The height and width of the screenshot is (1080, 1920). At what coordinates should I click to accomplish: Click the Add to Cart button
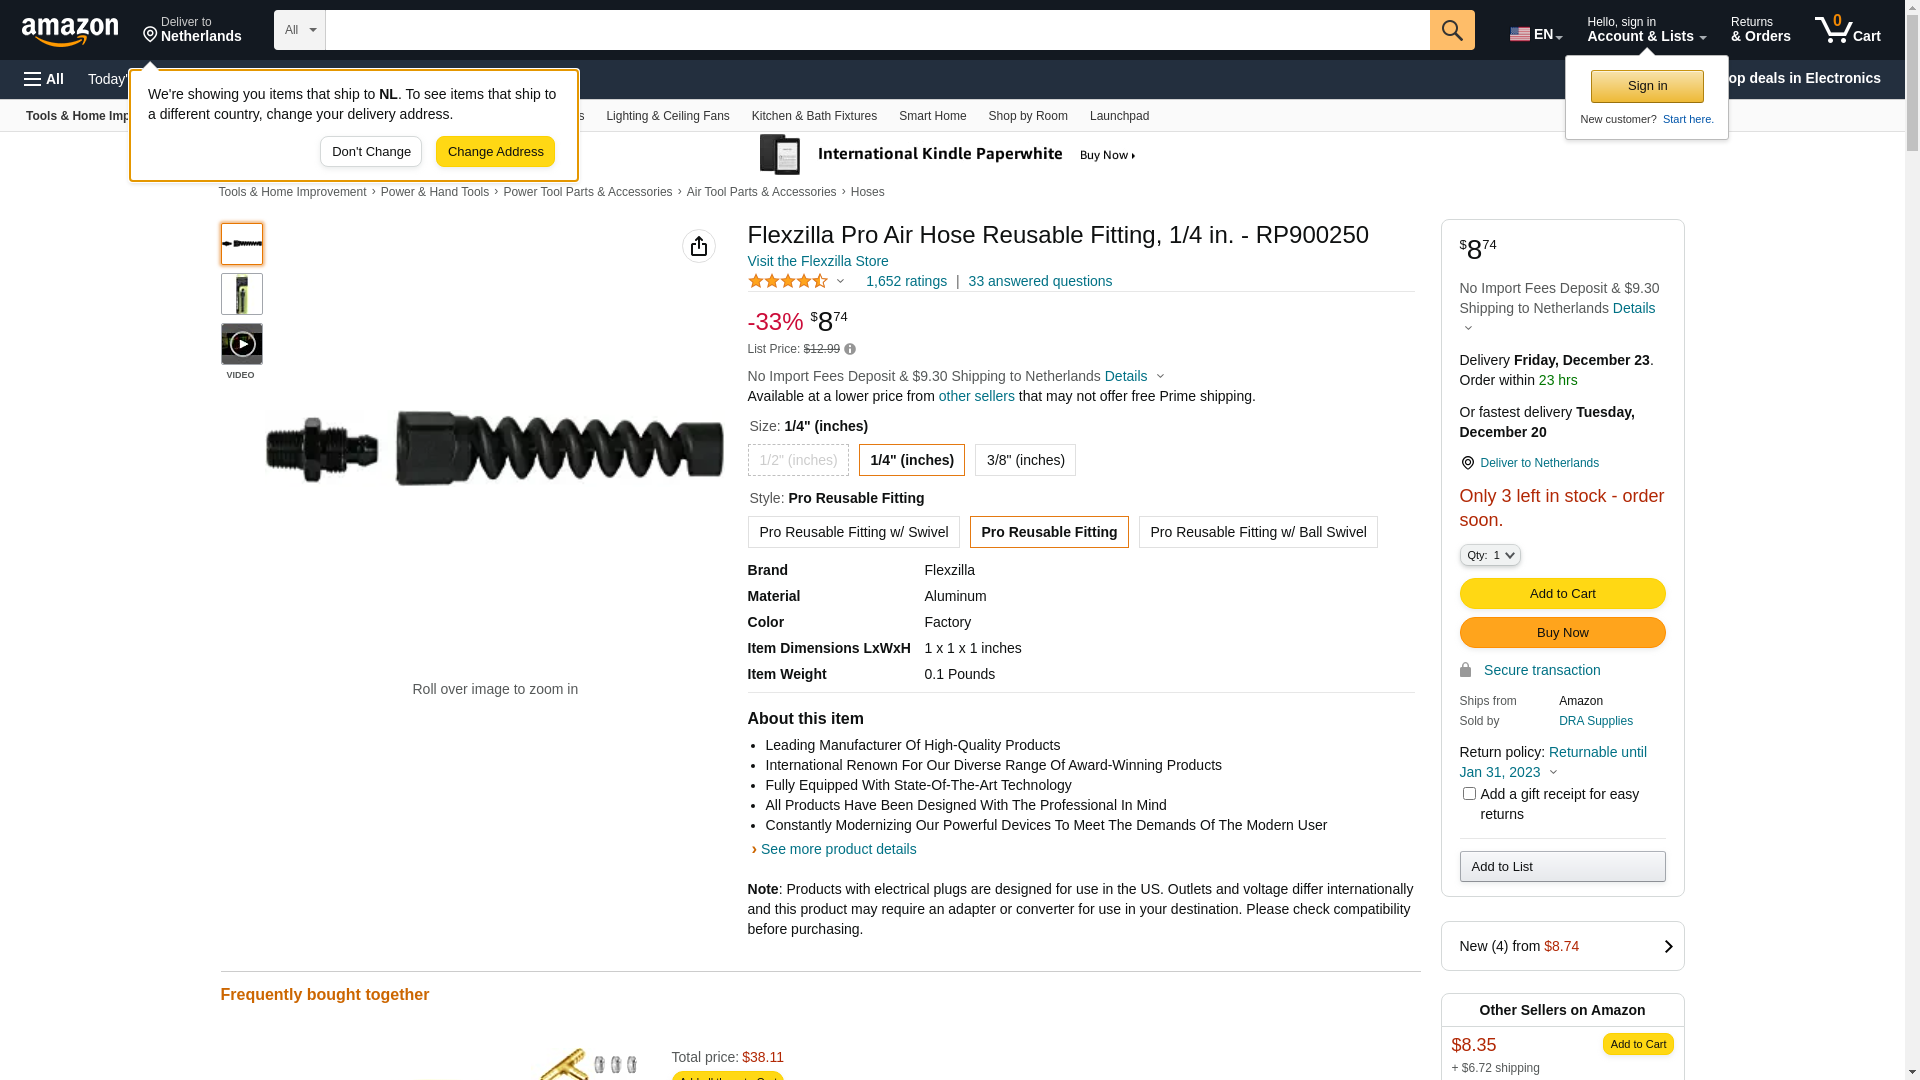tap(1562, 594)
